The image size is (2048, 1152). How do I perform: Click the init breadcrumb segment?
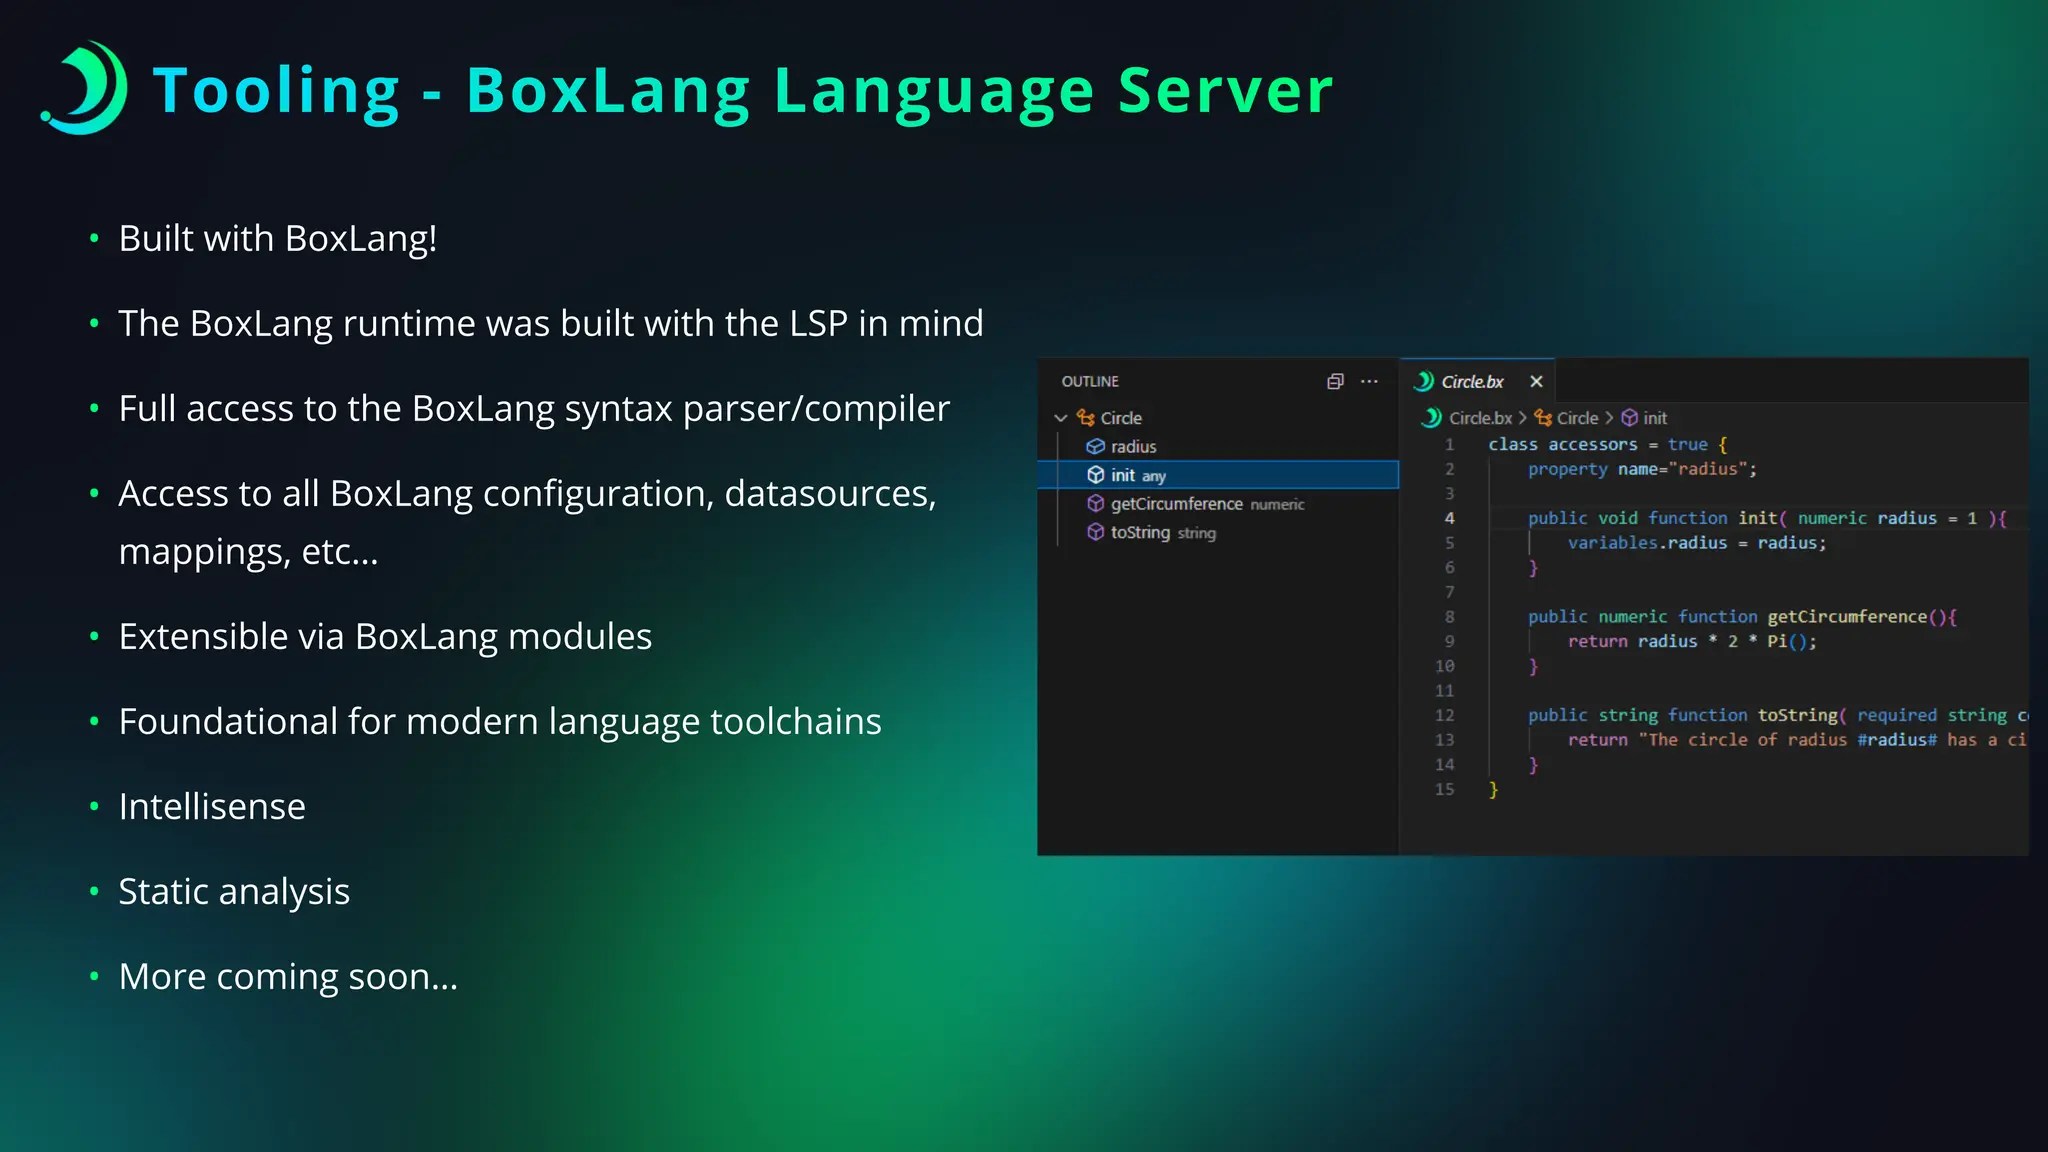click(x=1655, y=418)
